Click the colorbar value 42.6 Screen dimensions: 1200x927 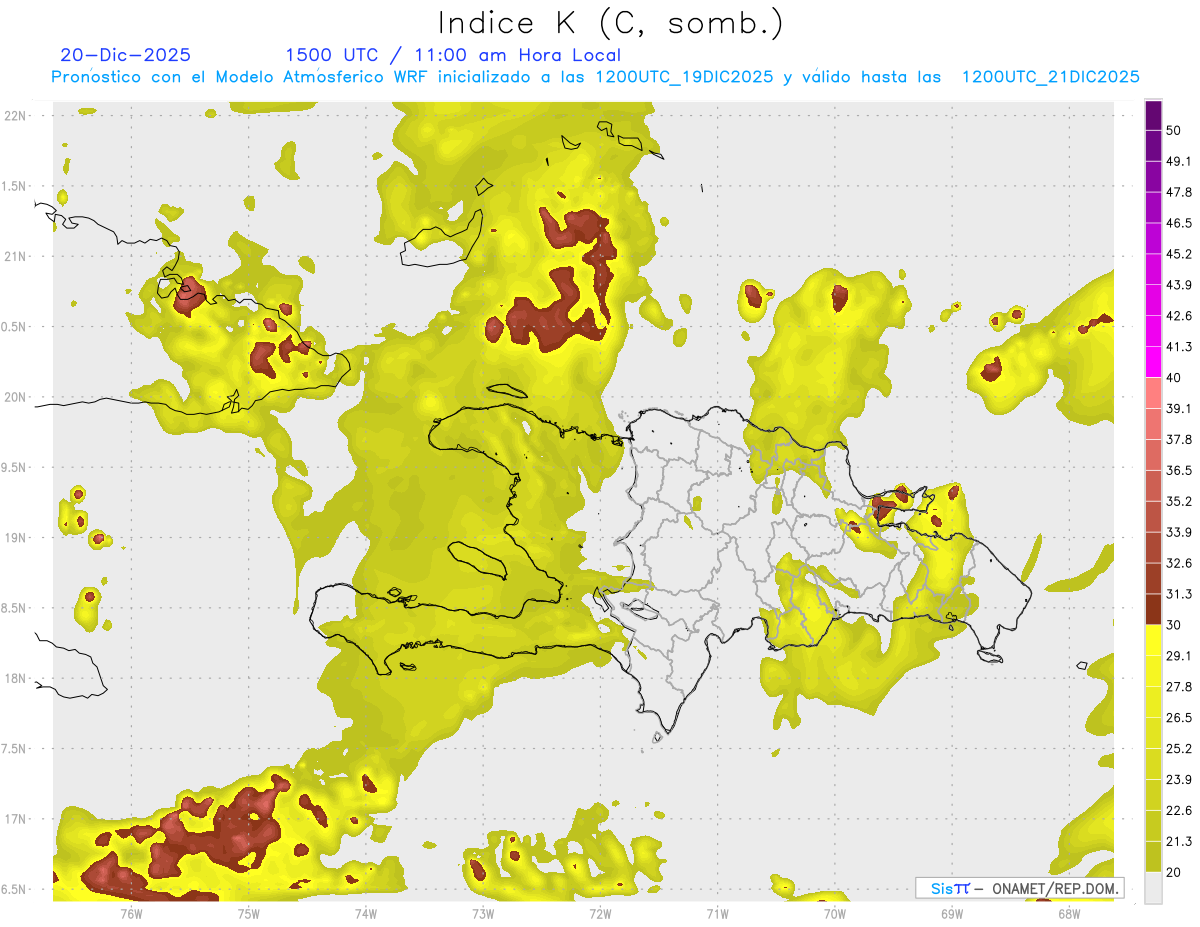click(x=1179, y=316)
